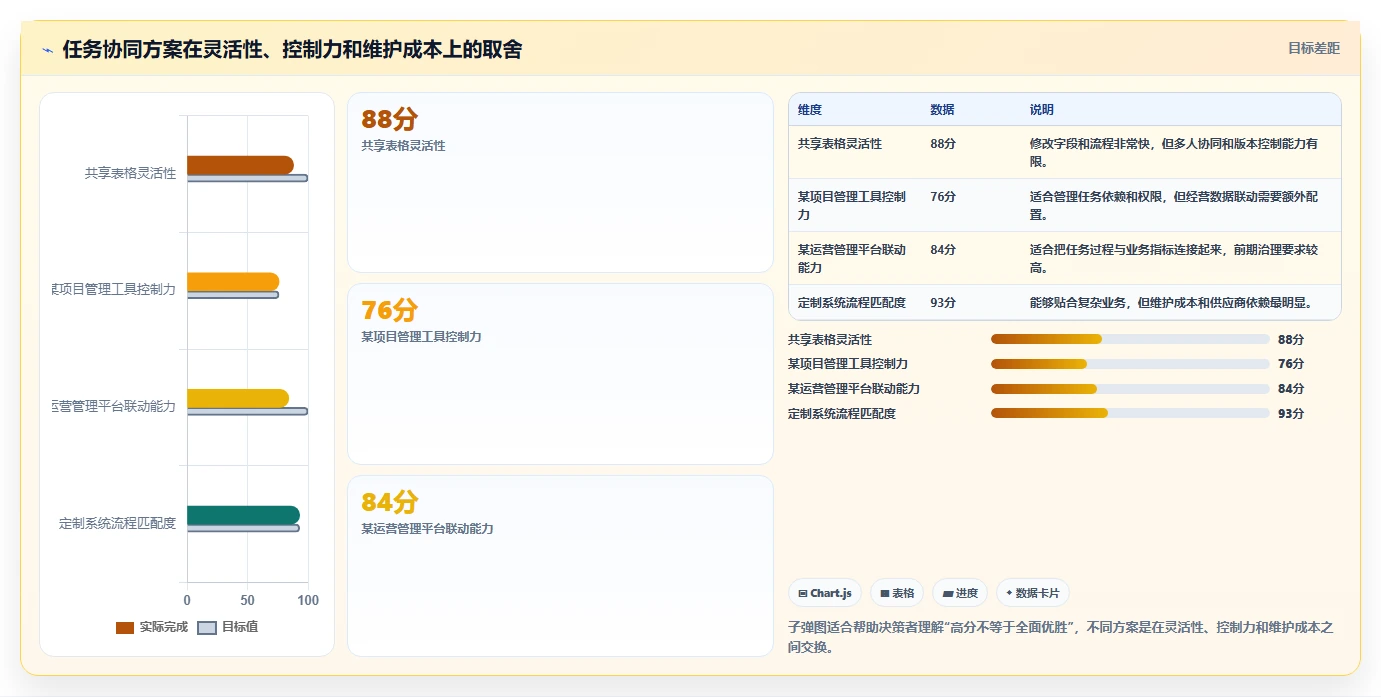
Task: Click the 数据卡片 tag chip
Action: 1033,593
